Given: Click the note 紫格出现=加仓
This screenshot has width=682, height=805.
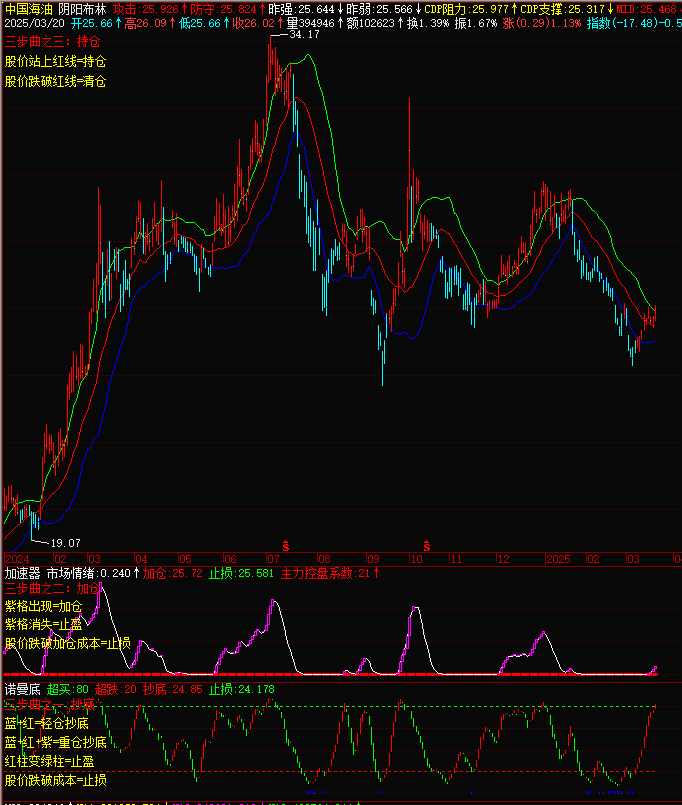Looking at the screenshot, I should coord(44,607).
